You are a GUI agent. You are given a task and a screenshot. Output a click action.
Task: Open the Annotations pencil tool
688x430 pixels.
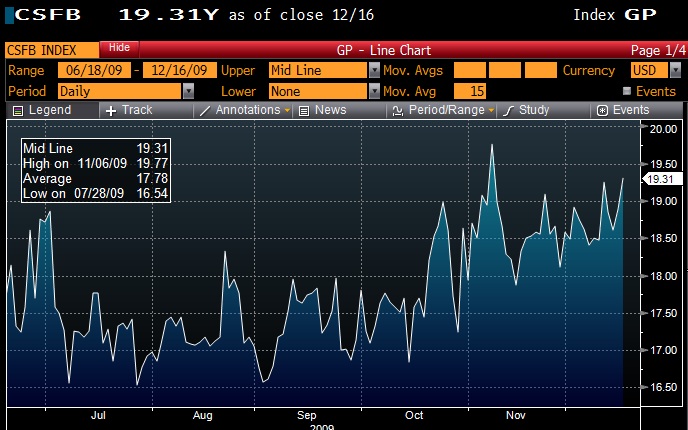pos(205,110)
